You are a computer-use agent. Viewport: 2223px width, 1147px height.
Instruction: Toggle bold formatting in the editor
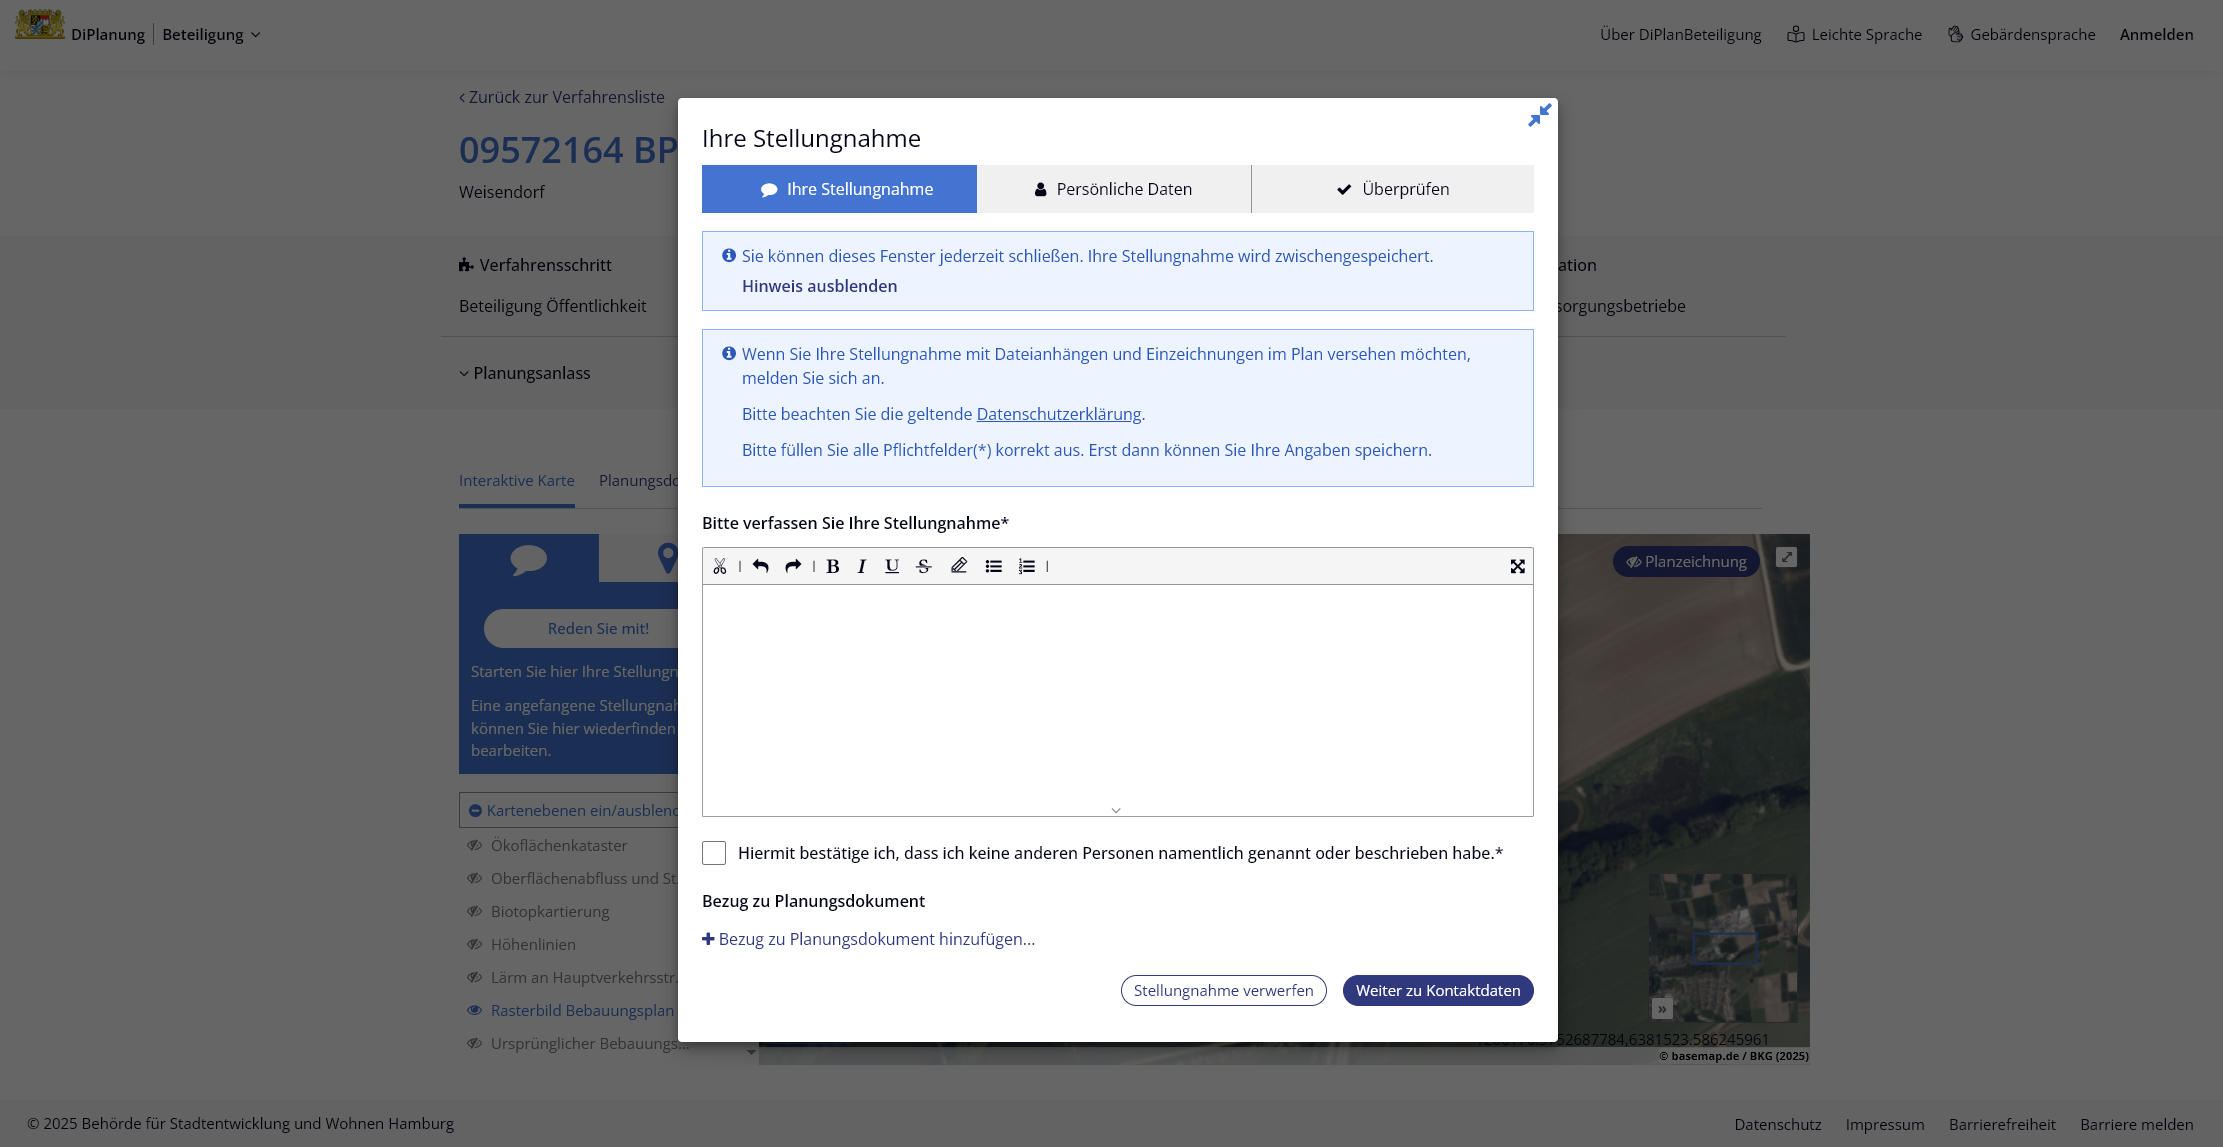point(832,566)
